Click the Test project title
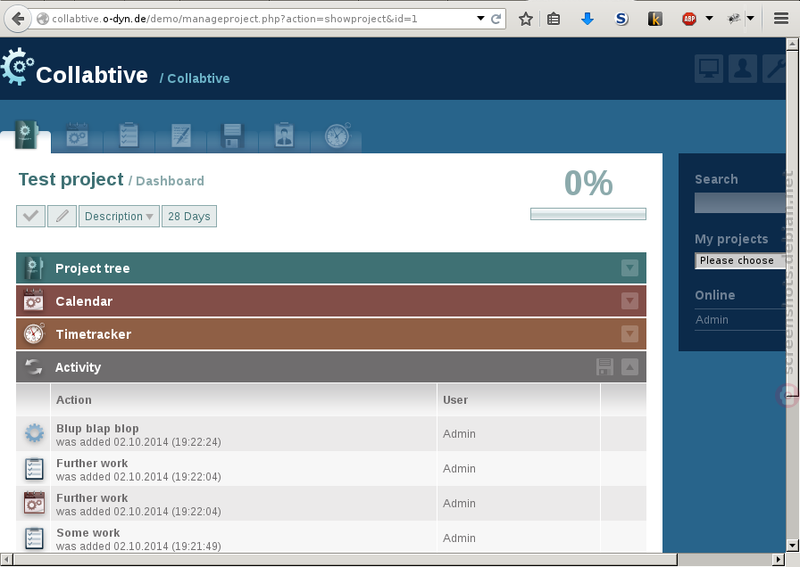Screen dimensions: 800x567 (x=71, y=179)
